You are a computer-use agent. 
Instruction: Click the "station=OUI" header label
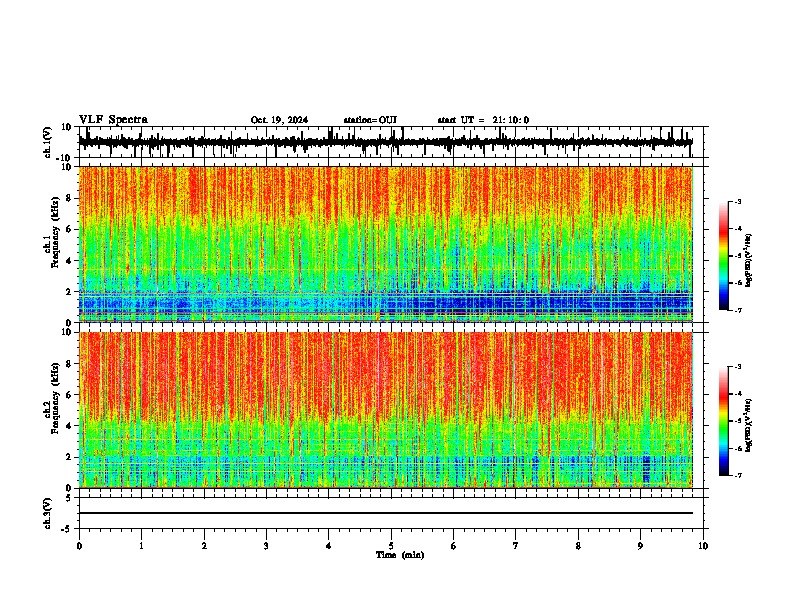pyautogui.click(x=370, y=120)
